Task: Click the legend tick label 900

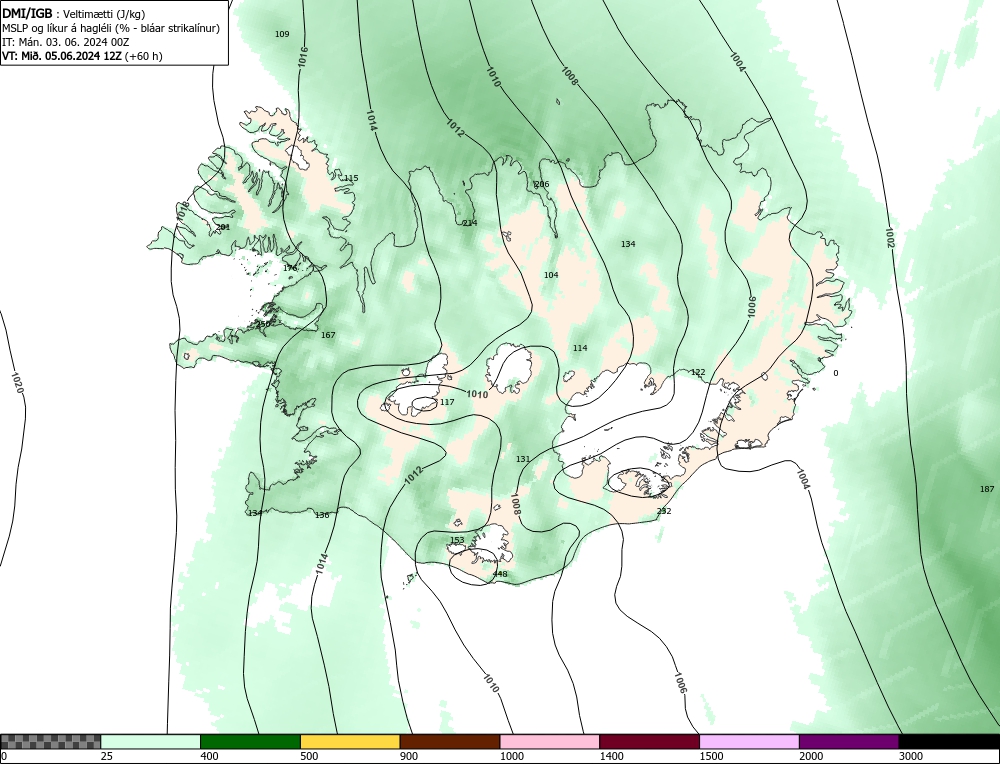Action: click(x=409, y=756)
